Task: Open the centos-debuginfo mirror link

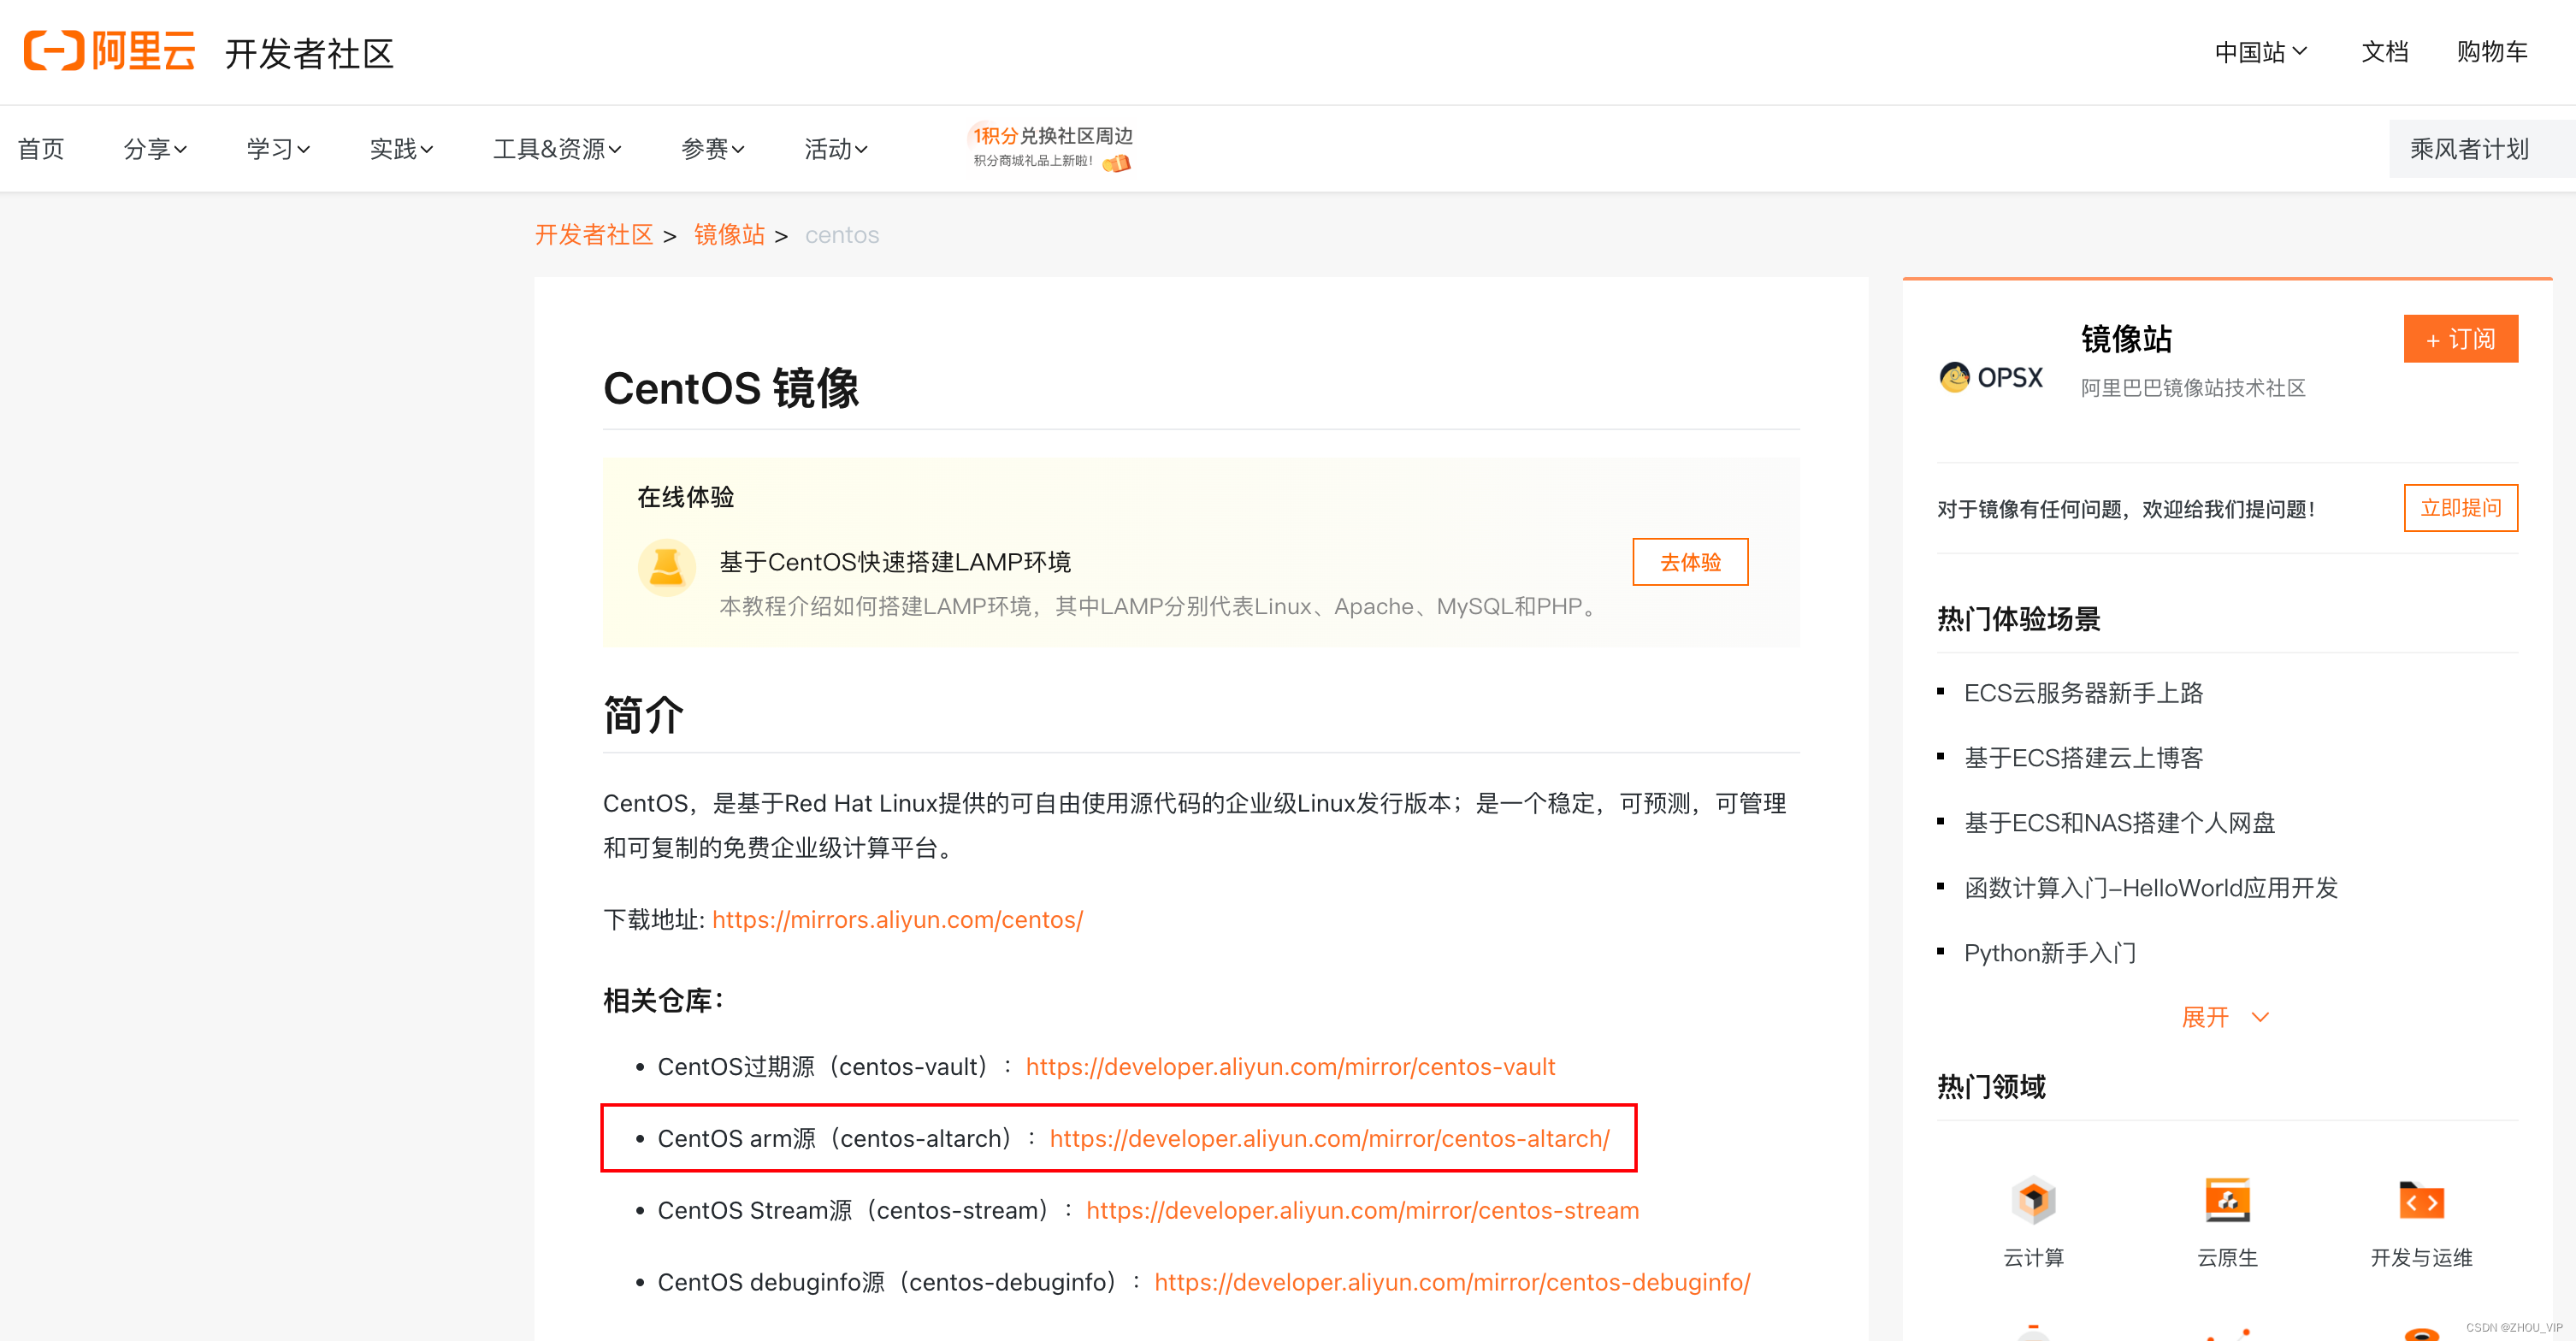Action: point(1452,1282)
